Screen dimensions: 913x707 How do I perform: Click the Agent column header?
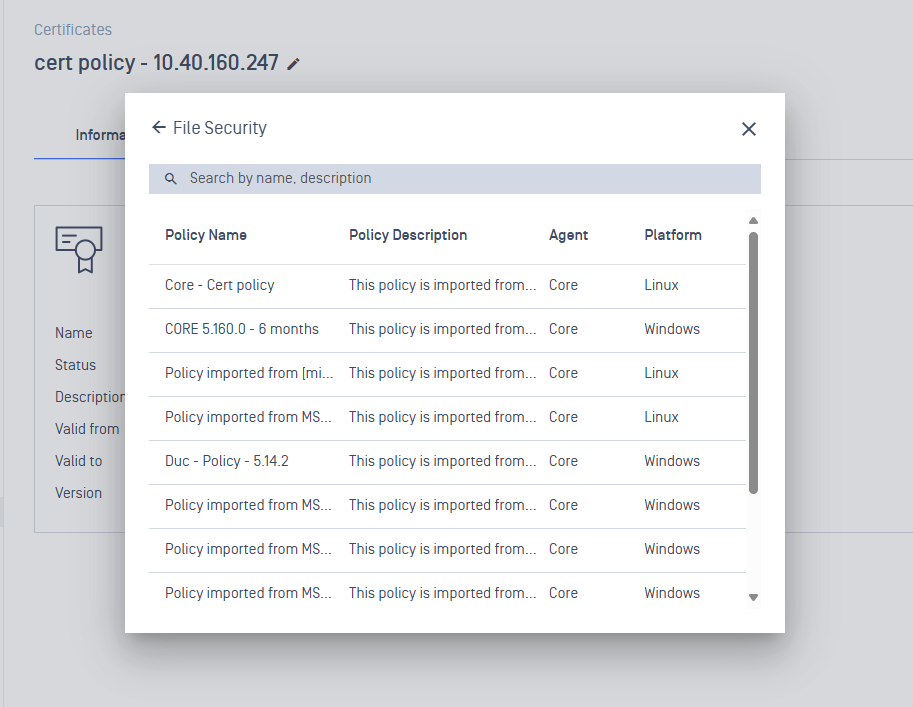click(x=568, y=235)
